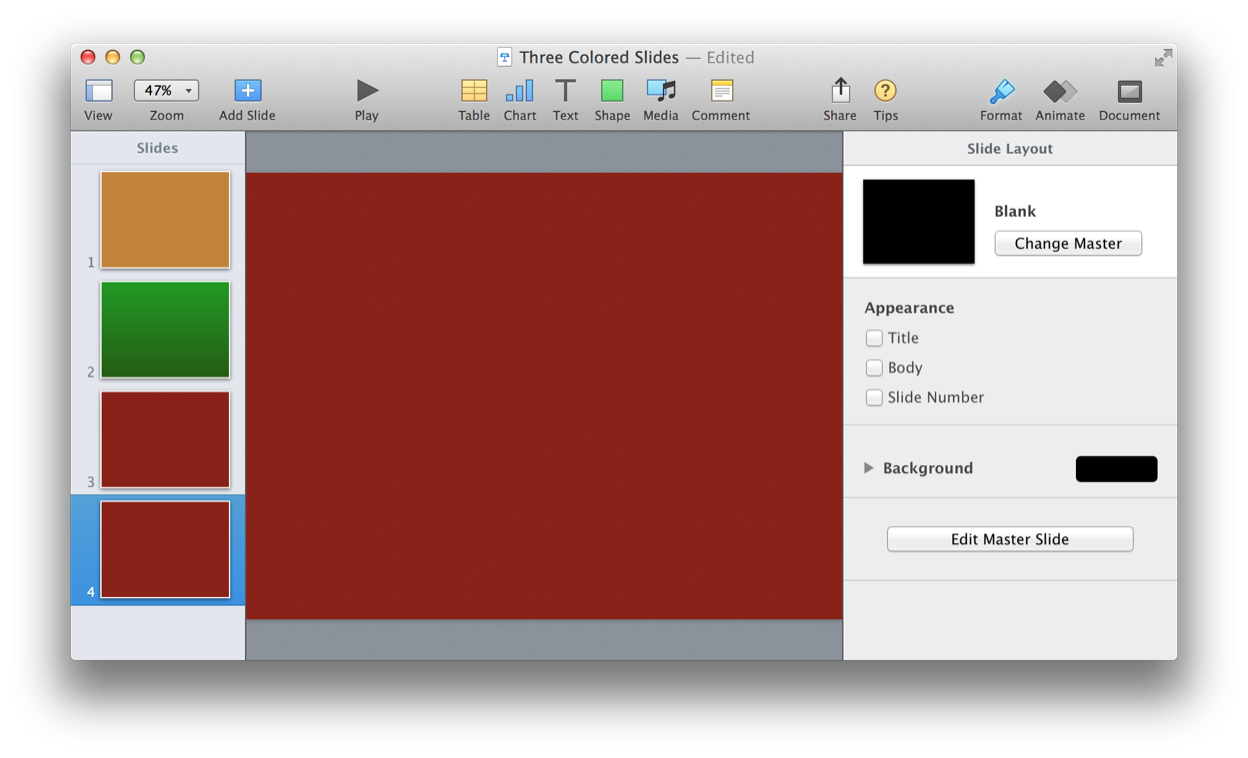Select the highlighted slide 4 thumbnail
Viewport: 1248px width, 758px height.
165,550
